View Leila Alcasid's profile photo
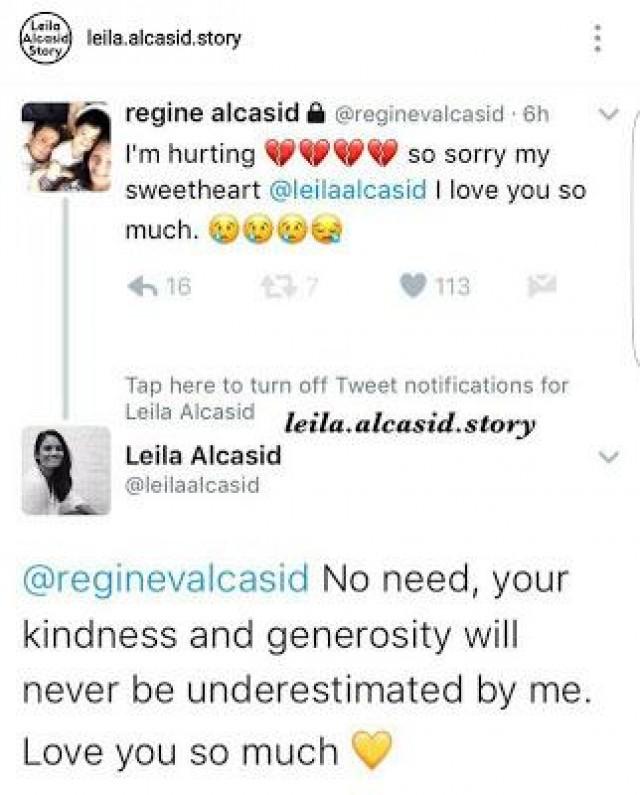Image resolution: width=640 pixels, height=795 pixels. click(66, 470)
